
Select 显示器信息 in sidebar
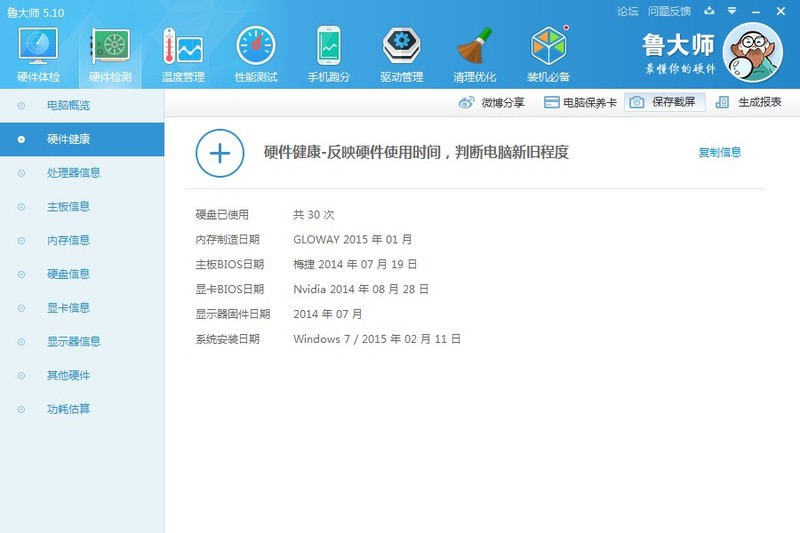pyautogui.click(x=82, y=341)
